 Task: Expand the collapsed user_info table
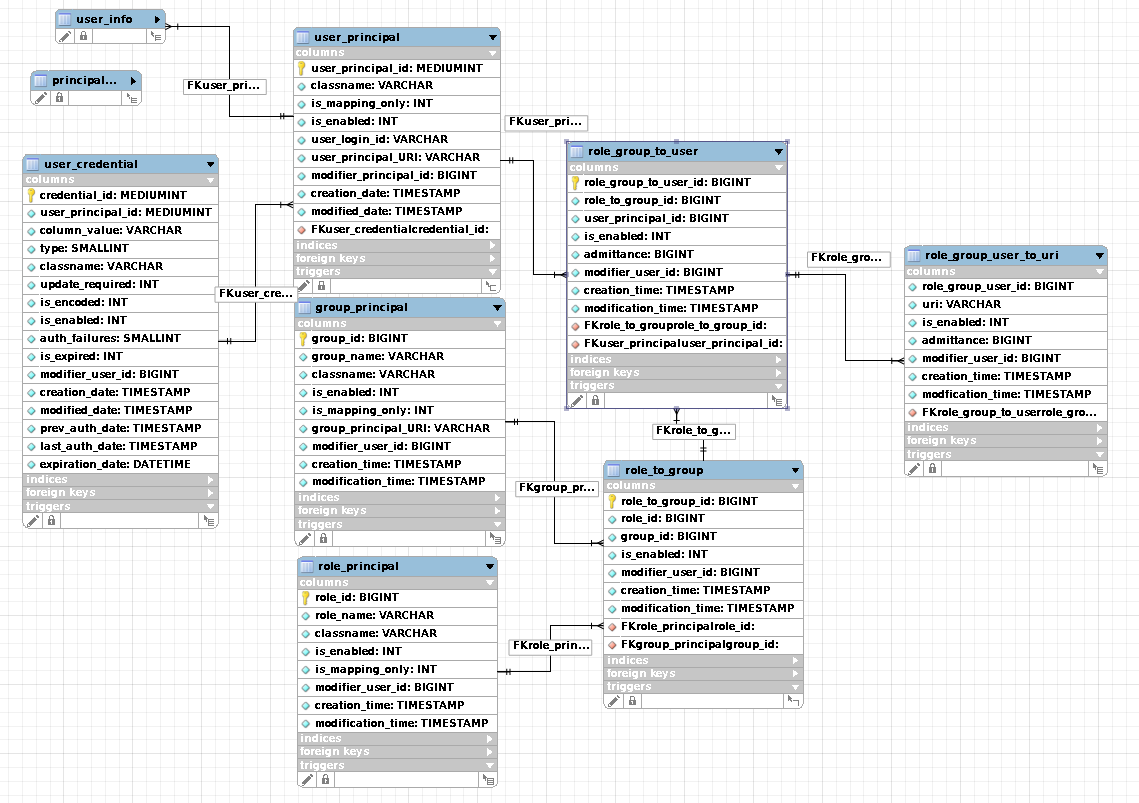pyautogui.click(x=158, y=19)
